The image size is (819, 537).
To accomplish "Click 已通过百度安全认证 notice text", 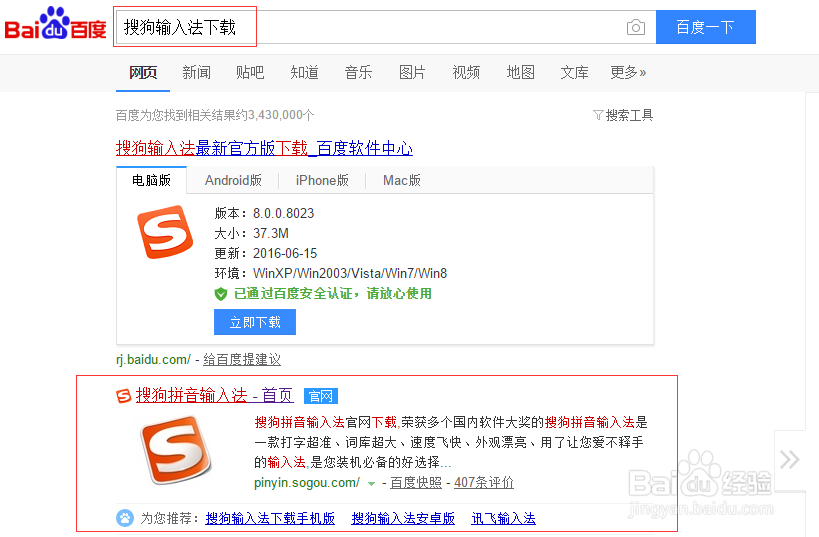I will [x=333, y=294].
